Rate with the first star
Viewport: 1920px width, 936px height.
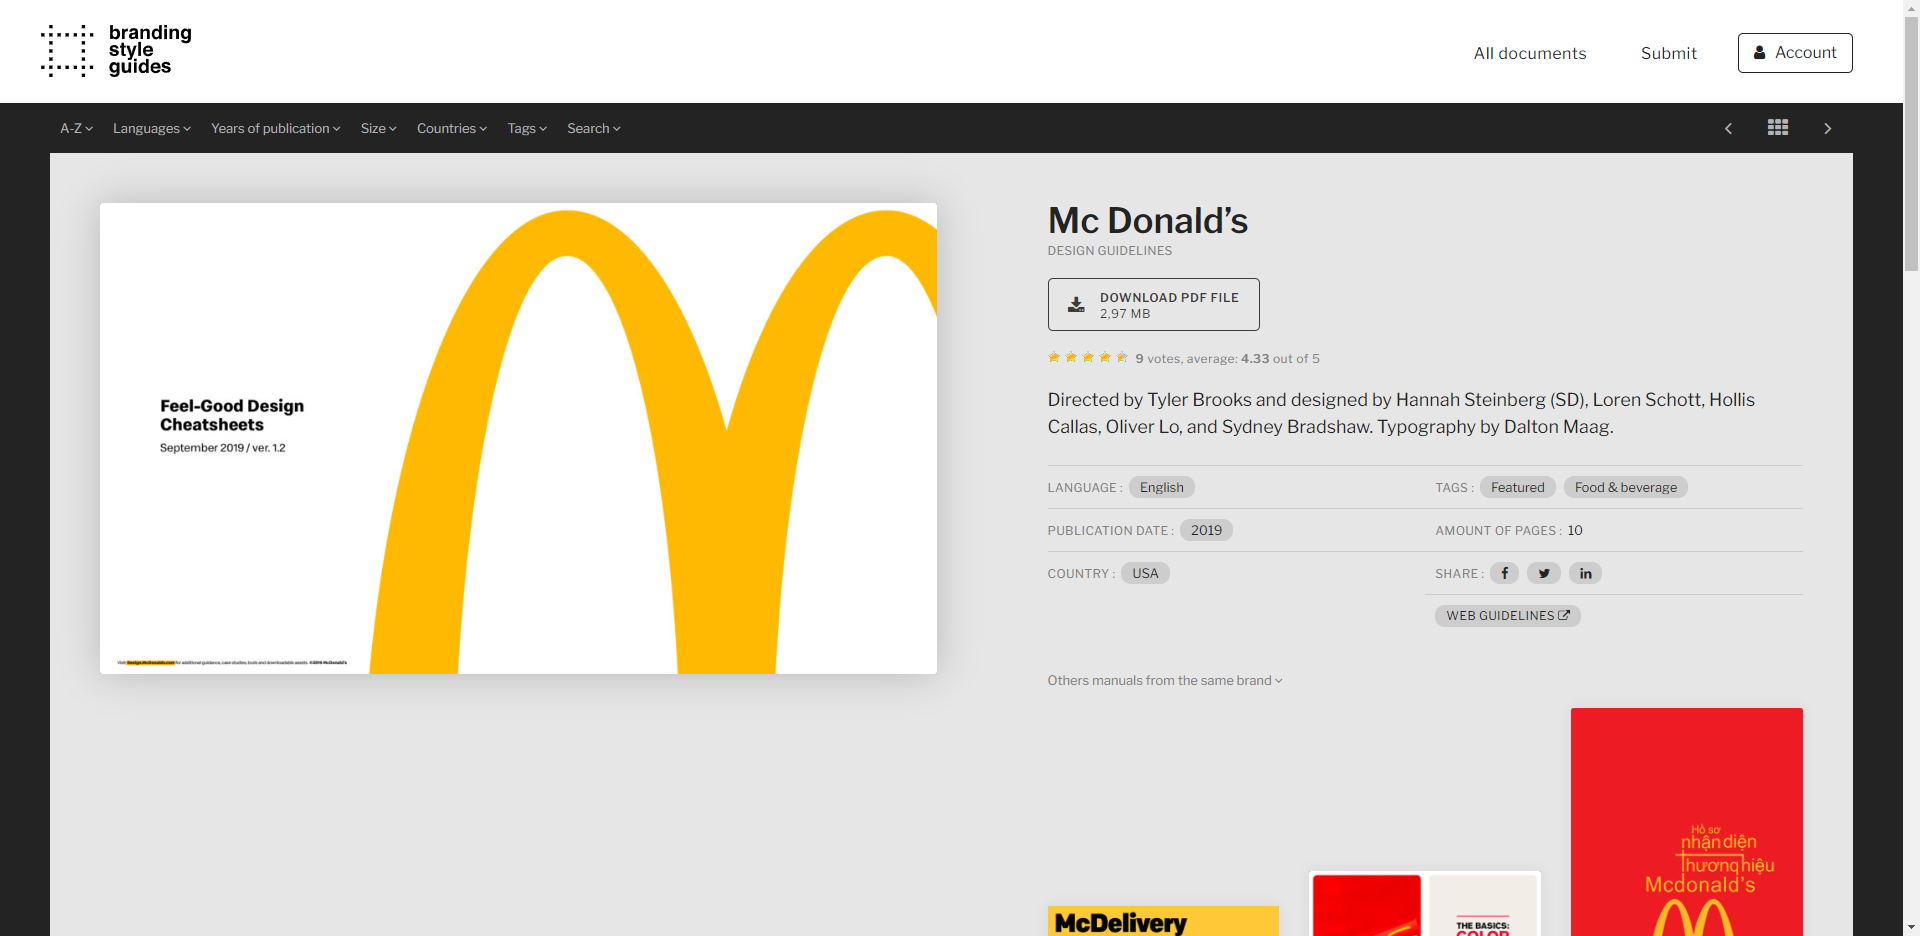[x=1054, y=357]
